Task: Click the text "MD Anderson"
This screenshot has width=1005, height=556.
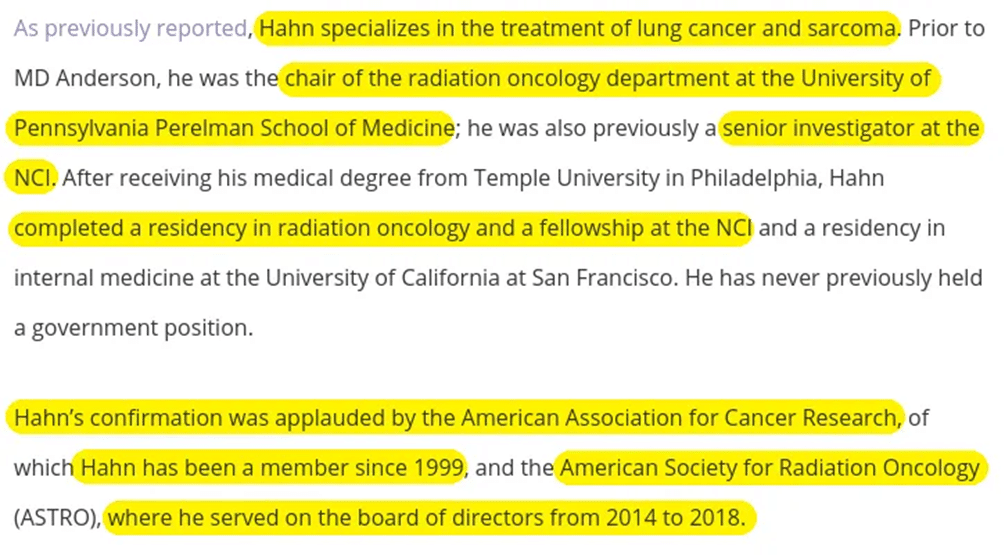Action: (85, 78)
